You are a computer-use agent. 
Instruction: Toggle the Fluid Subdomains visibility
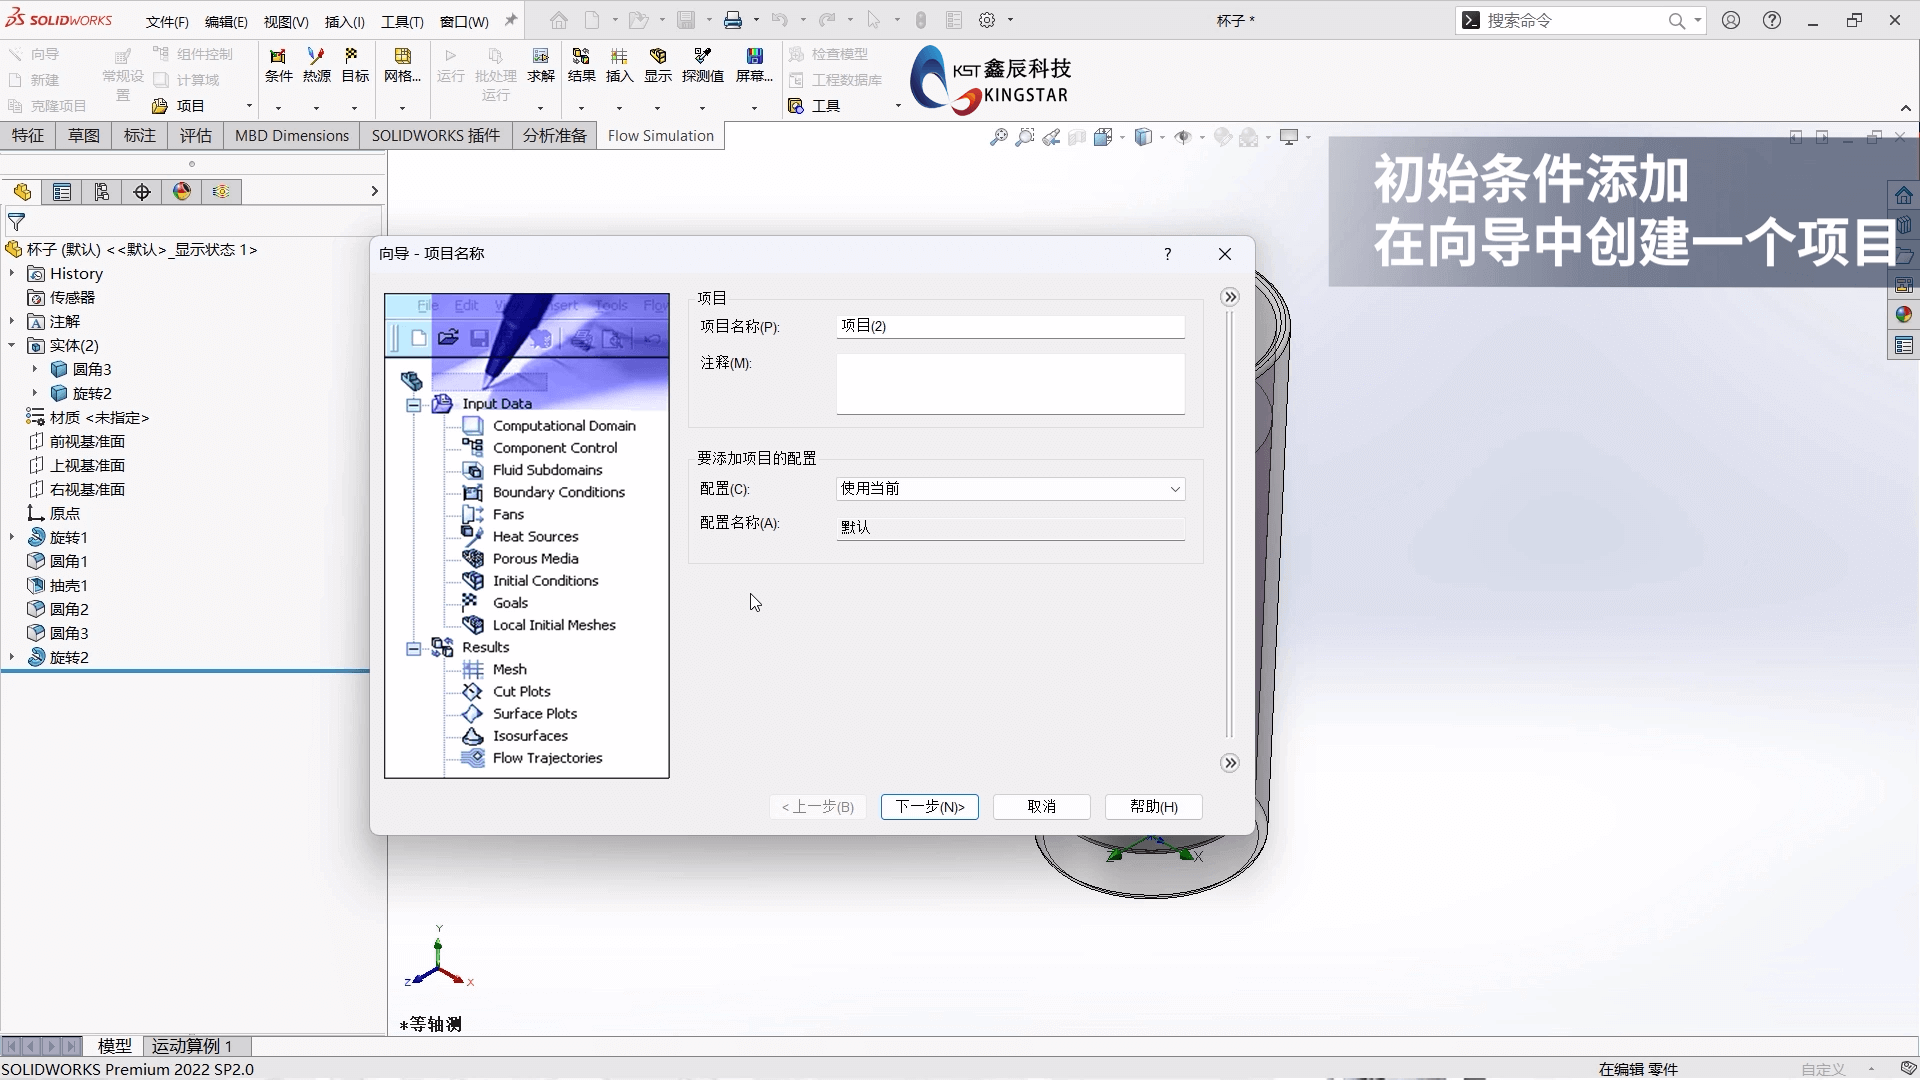click(x=549, y=469)
